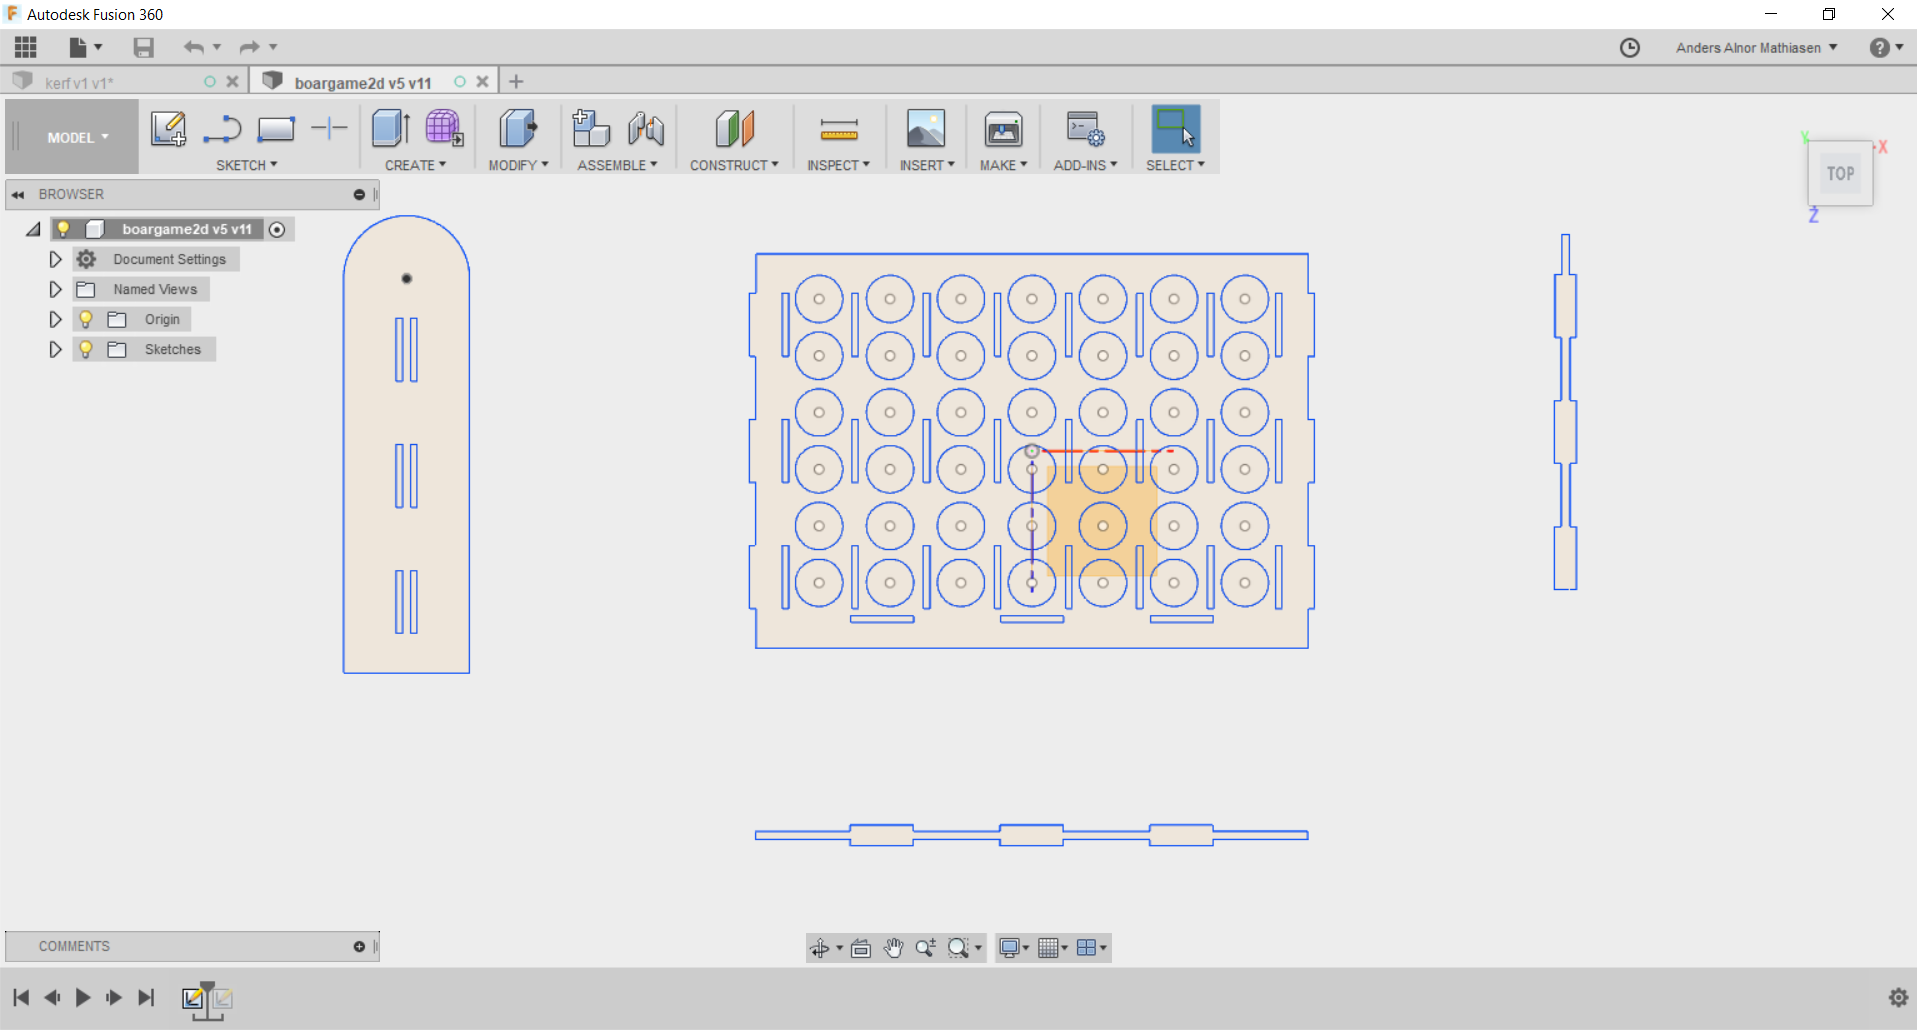Click the Pan hand tool
1917x1030 pixels.
coord(893,948)
